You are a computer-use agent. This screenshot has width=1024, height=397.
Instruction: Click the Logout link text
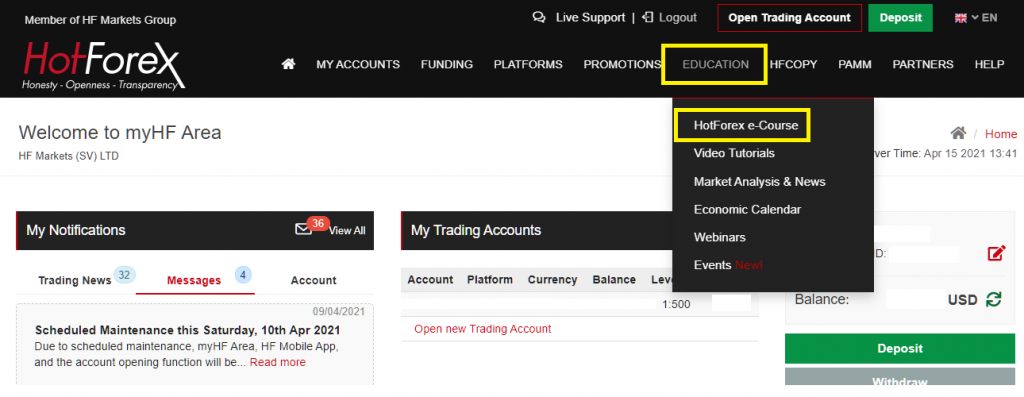(678, 18)
